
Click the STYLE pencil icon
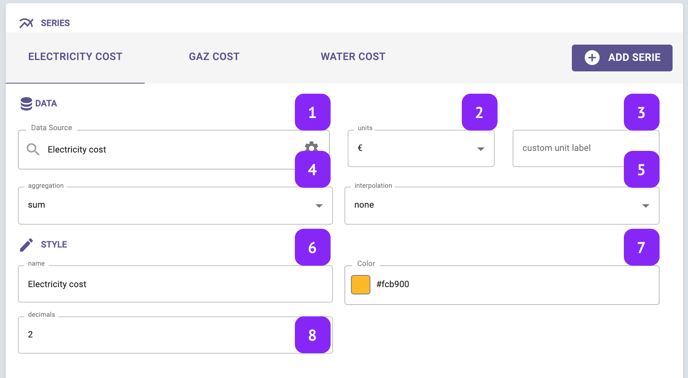26,245
